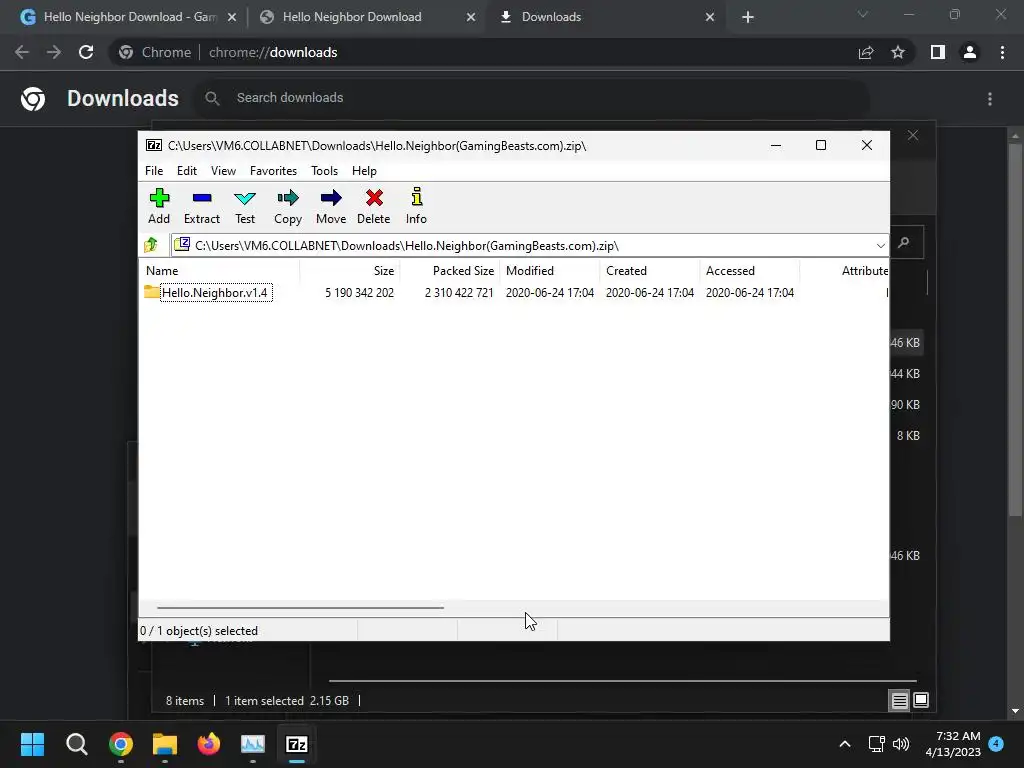Click the packed size 2 310 422 721
Image resolution: width=1024 pixels, height=768 pixels.
click(x=459, y=293)
